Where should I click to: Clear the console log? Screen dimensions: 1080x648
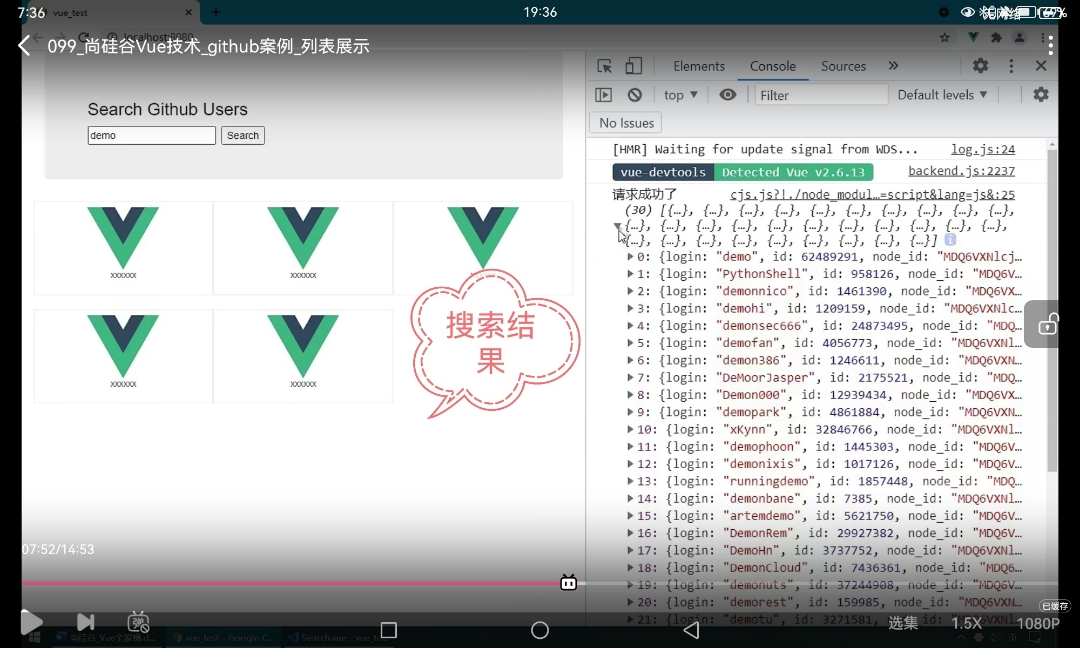634,95
